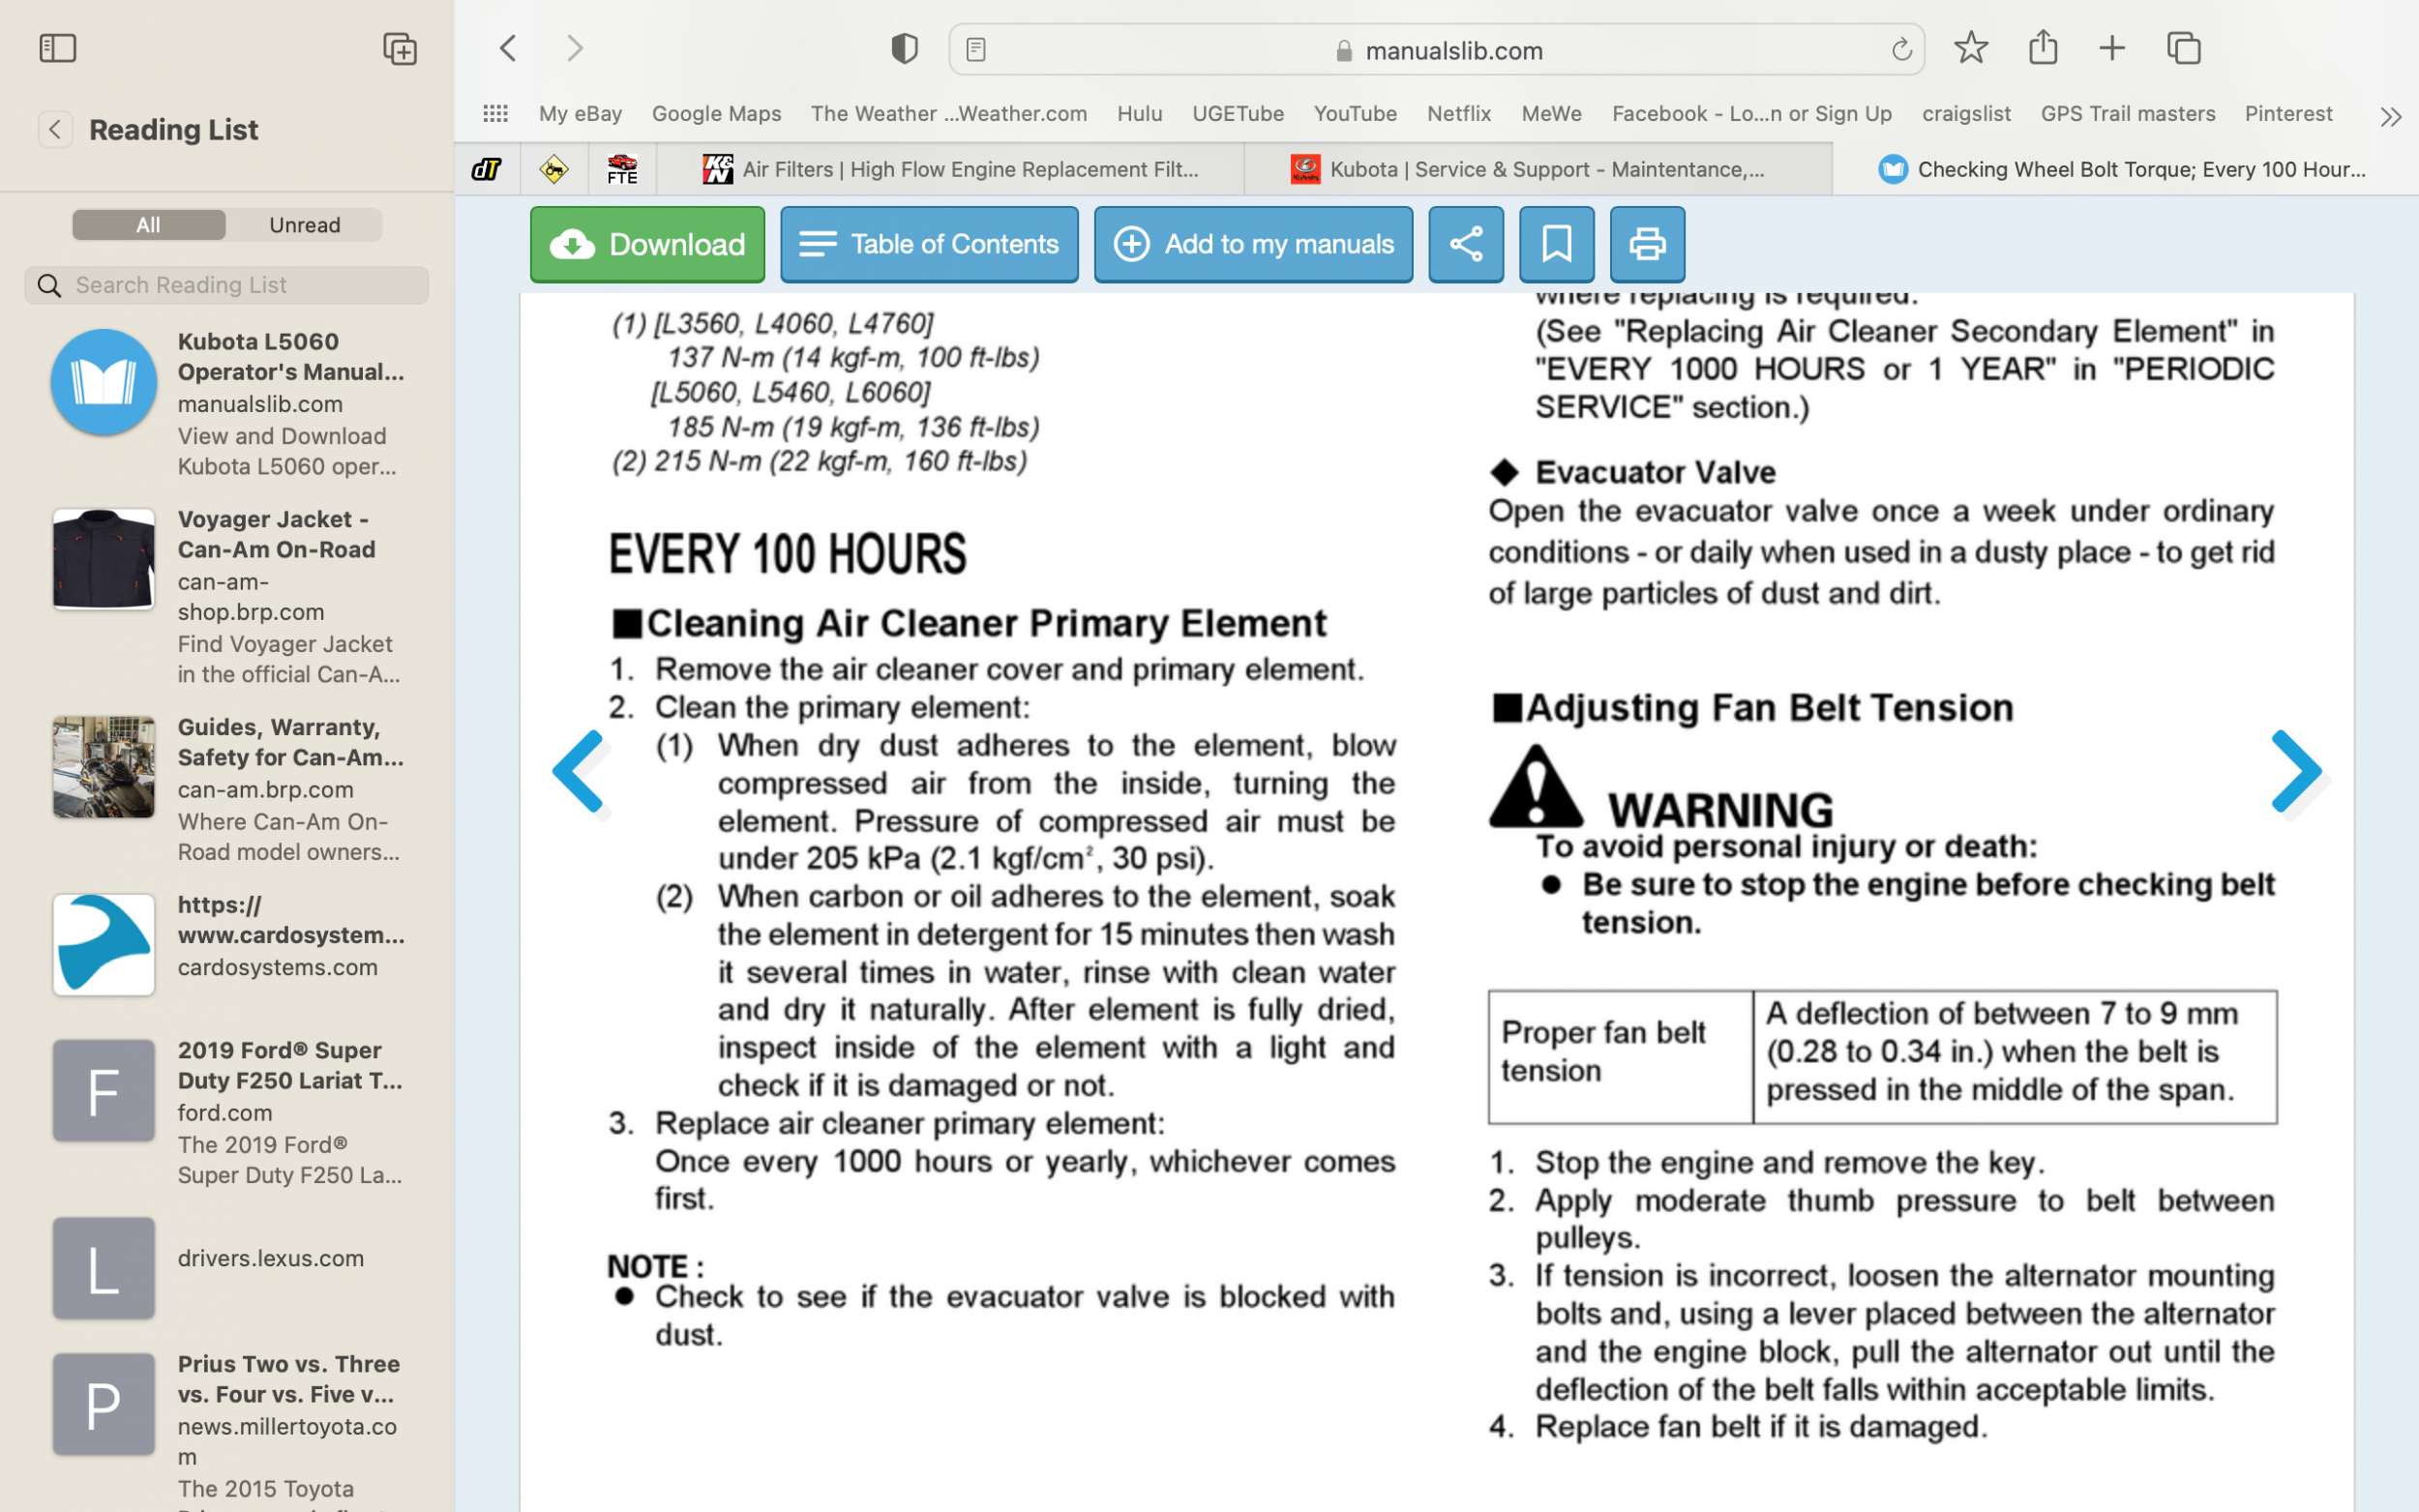Viewport: 2419px width, 1512px height.
Task: Open Pinterest bookmark
Action: (x=2288, y=114)
